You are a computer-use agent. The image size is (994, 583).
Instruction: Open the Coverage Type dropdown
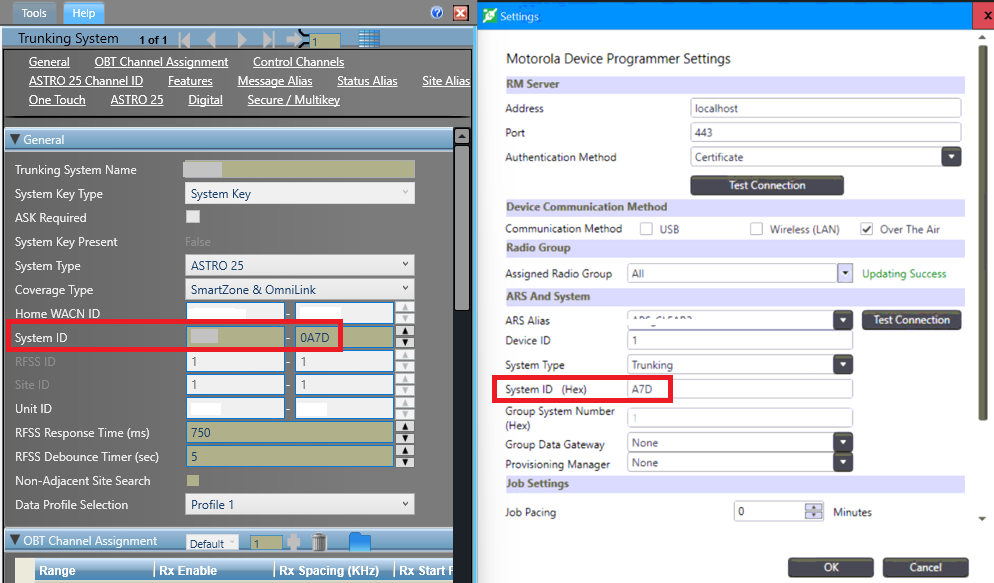click(299, 290)
